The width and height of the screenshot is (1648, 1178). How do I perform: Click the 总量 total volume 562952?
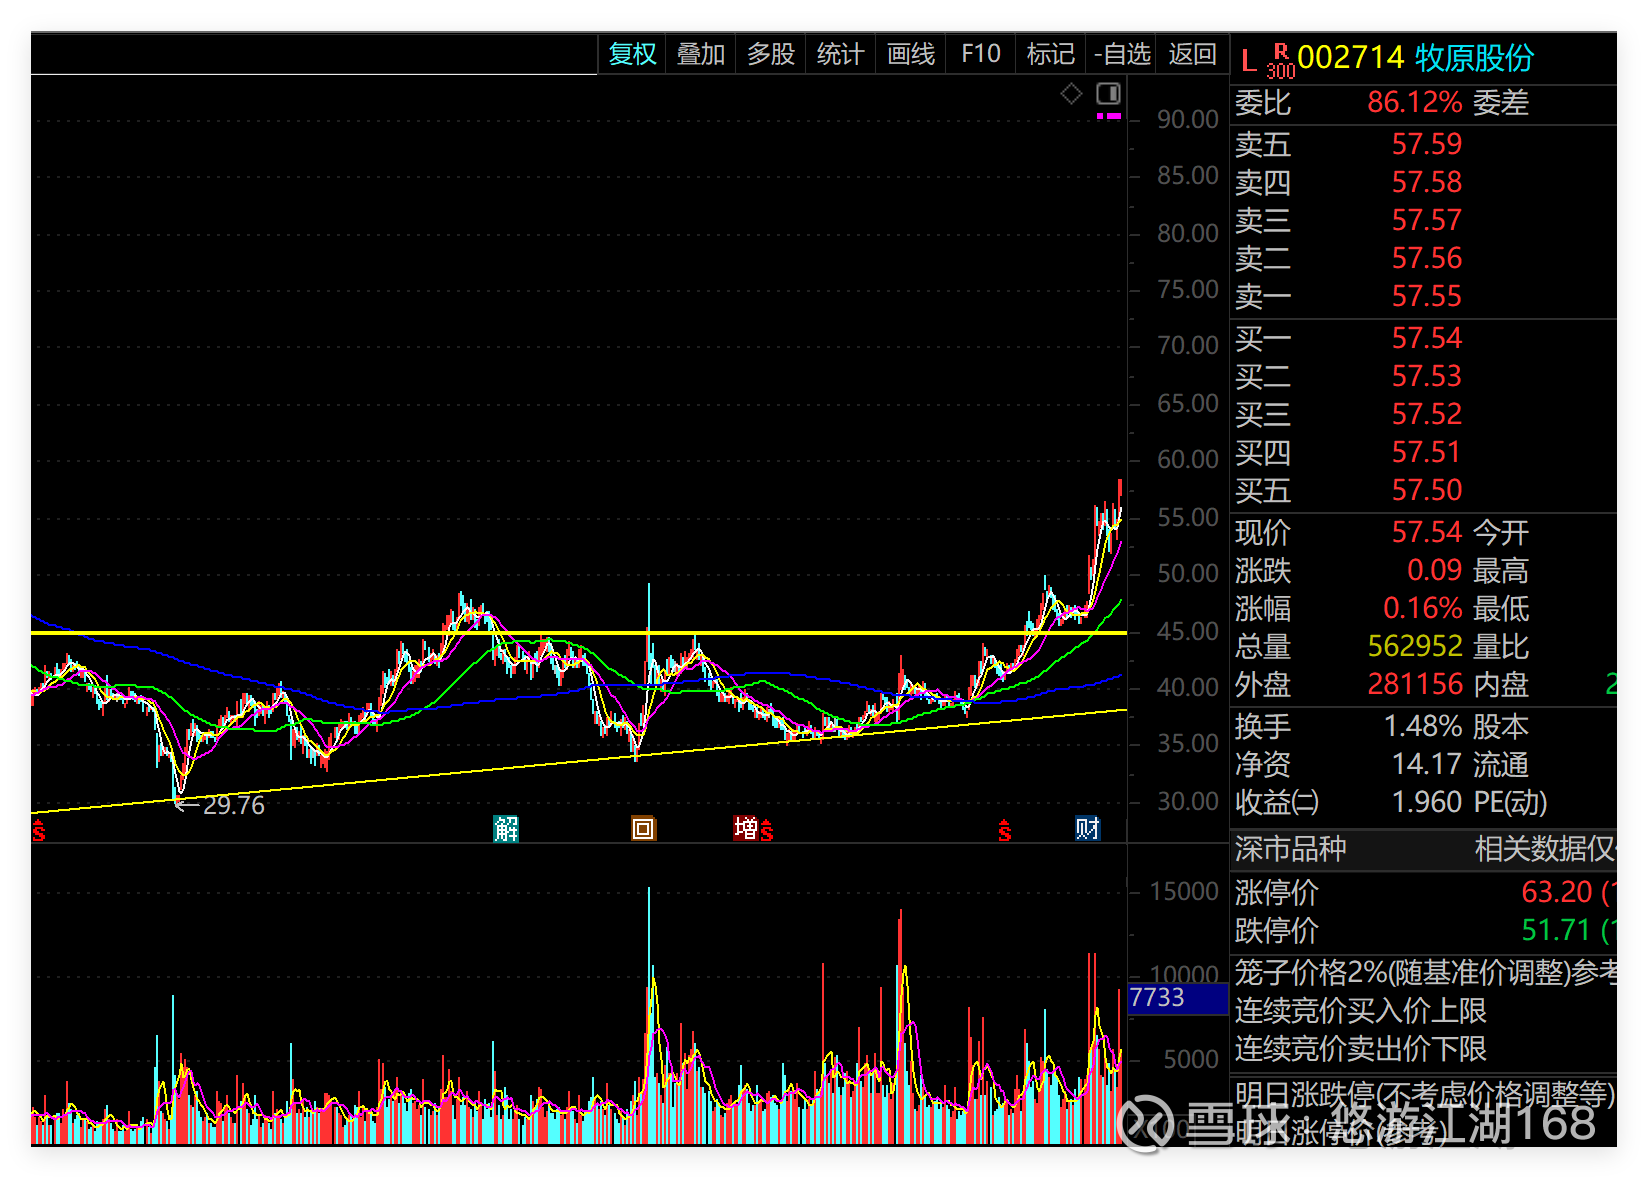click(x=1415, y=646)
